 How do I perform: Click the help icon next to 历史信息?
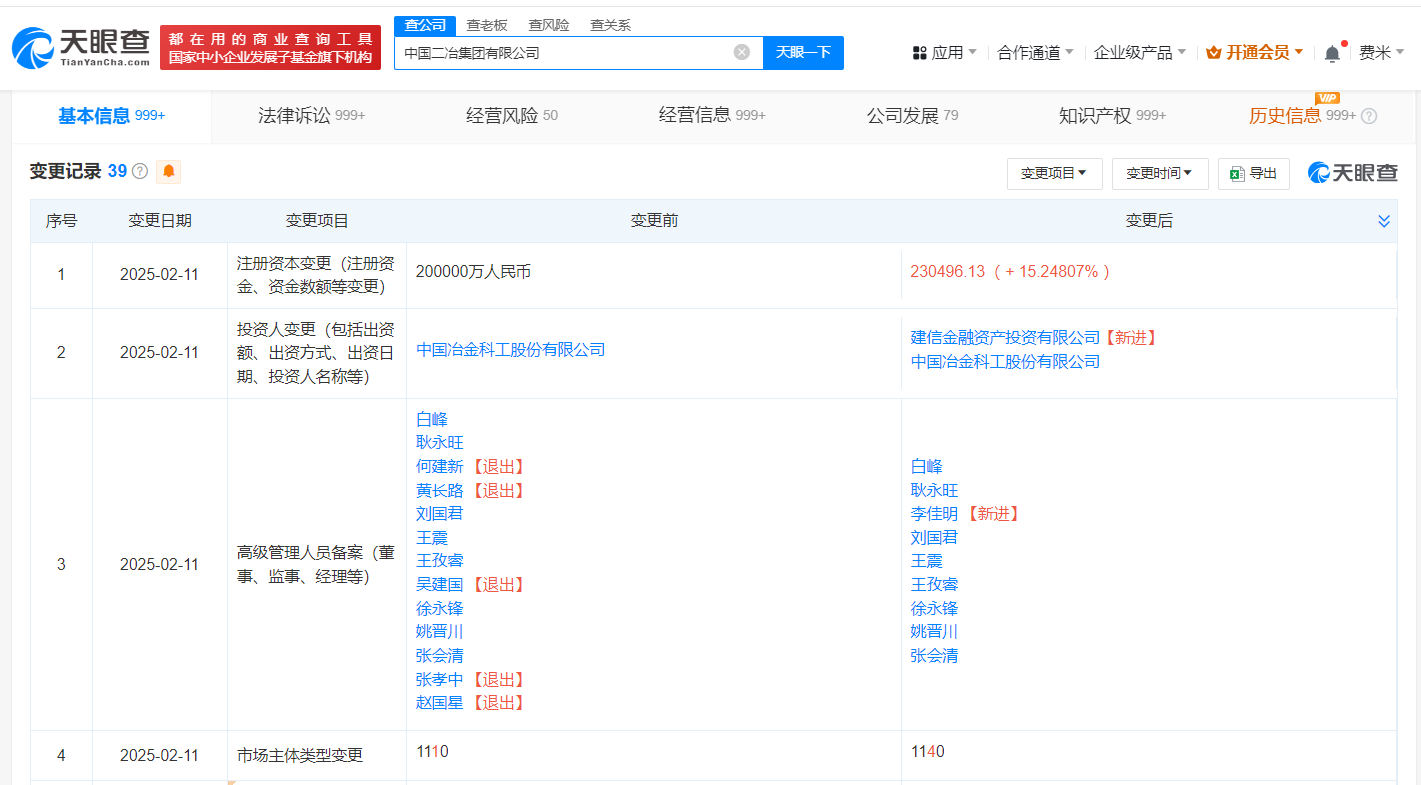1369,116
